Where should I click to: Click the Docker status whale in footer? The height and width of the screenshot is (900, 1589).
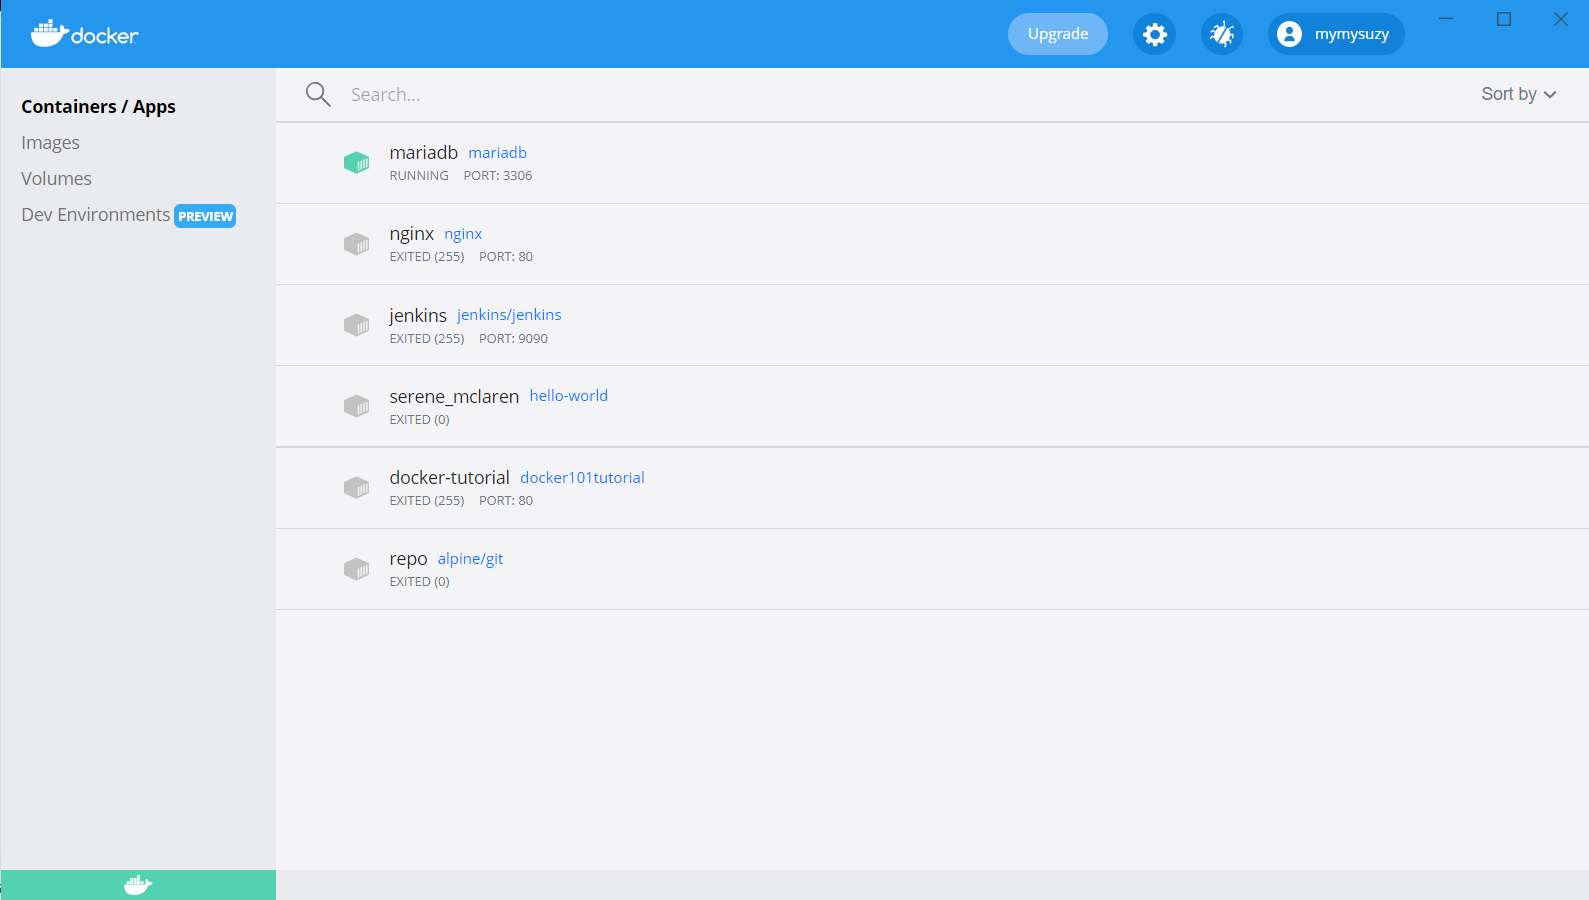click(x=138, y=885)
